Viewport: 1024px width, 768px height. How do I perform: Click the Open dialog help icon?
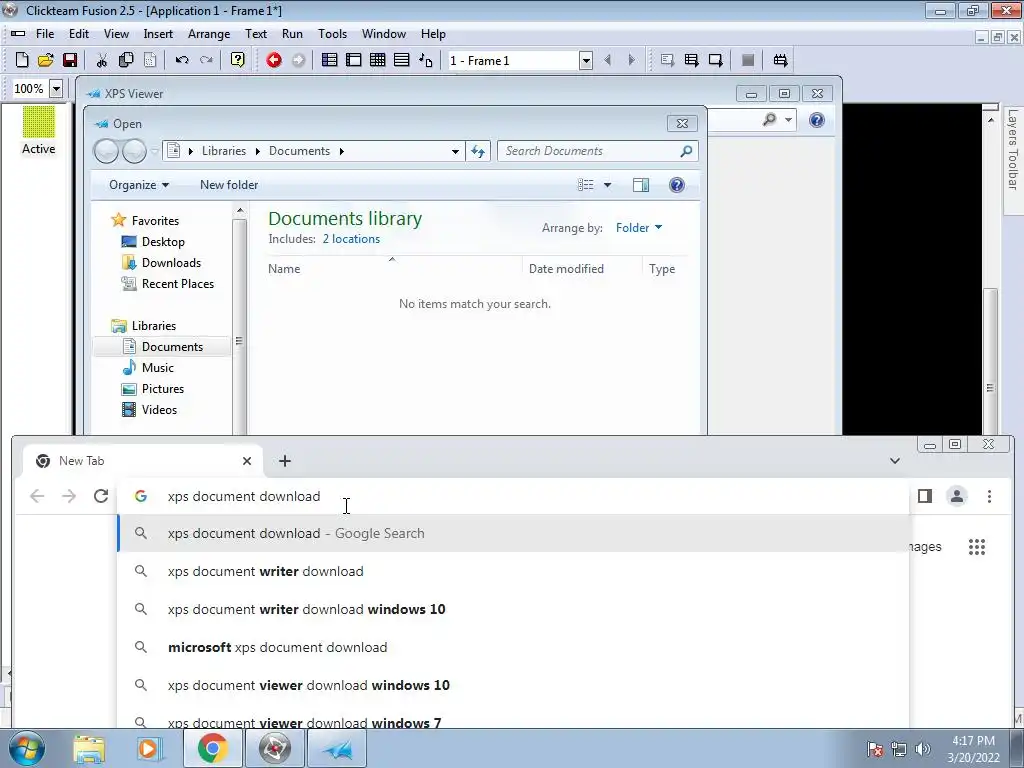click(677, 185)
